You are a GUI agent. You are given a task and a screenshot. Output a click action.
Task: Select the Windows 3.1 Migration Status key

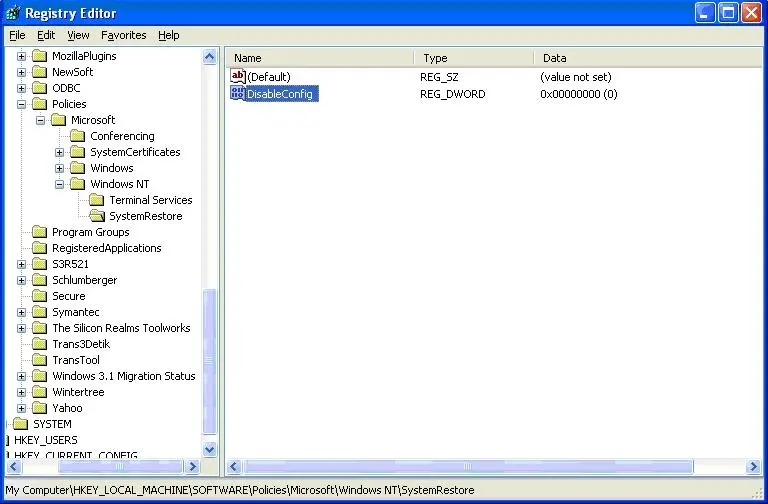123,376
